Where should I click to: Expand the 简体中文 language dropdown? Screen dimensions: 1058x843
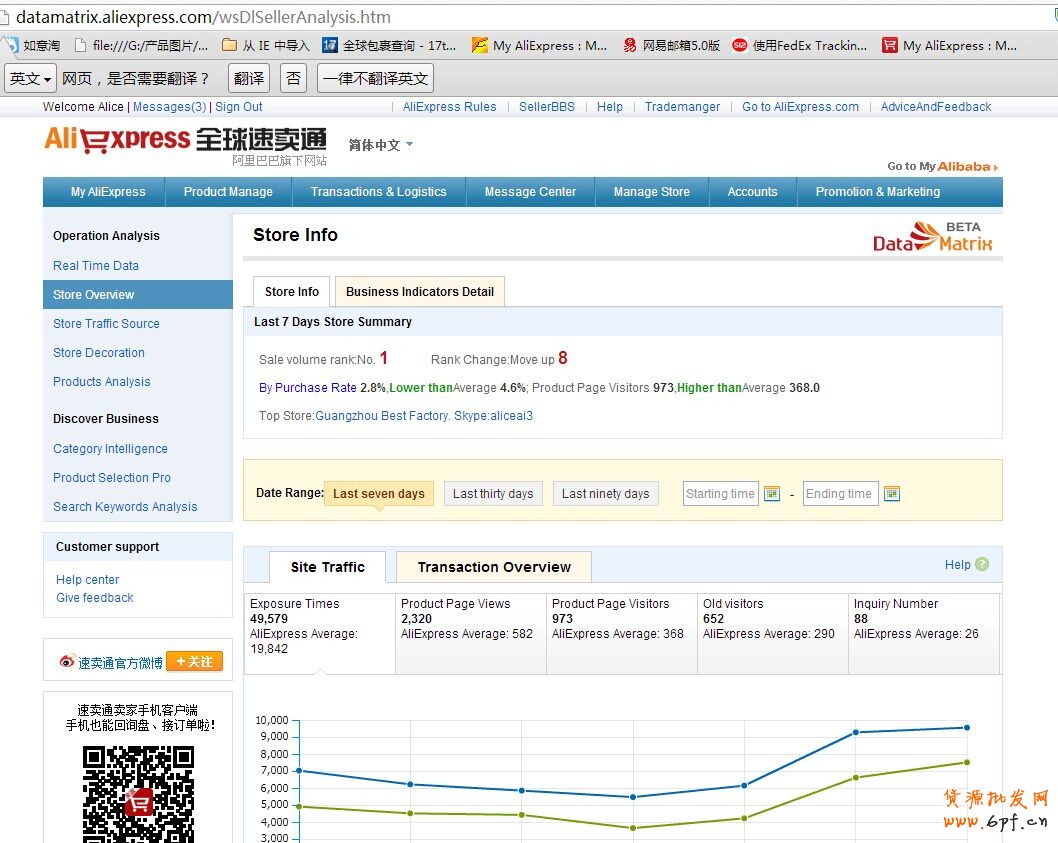pyautogui.click(x=381, y=145)
